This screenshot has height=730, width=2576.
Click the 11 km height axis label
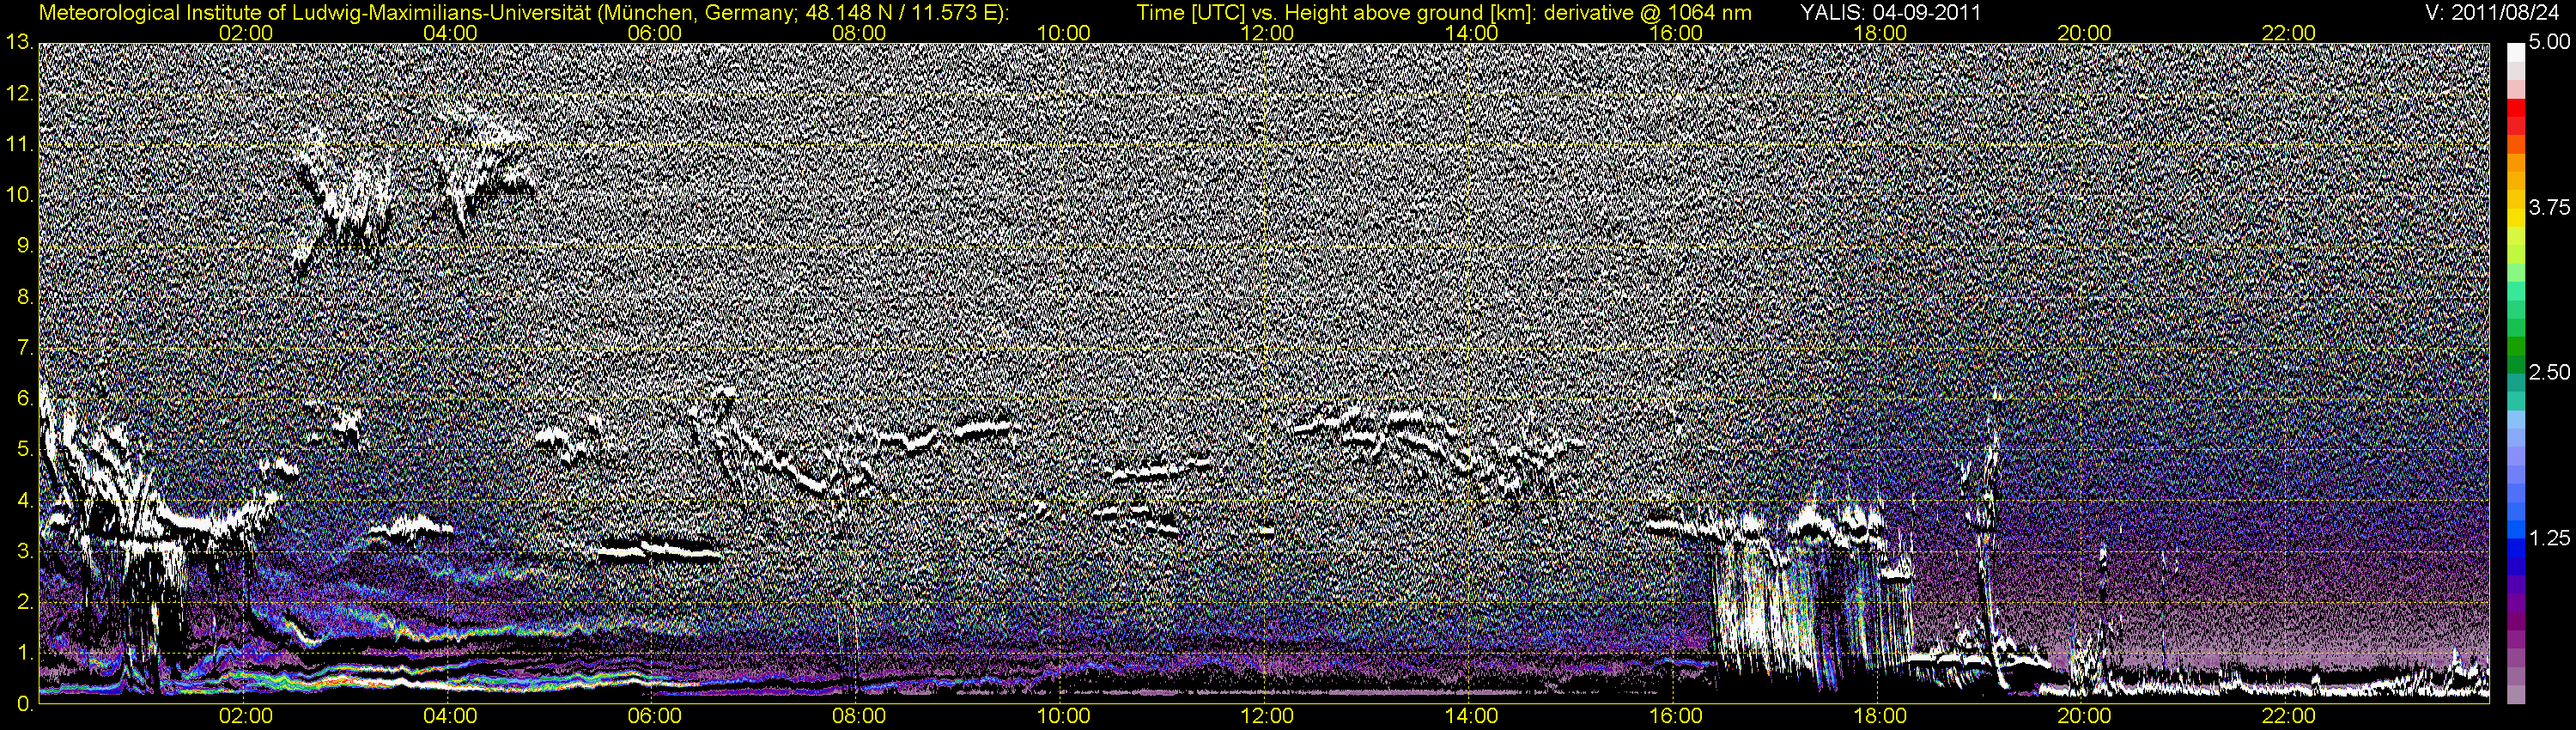click(x=20, y=144)
